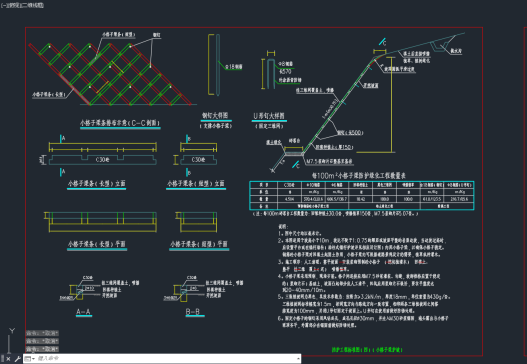The width and height of the screenshot is (527, 364).
Task: Select the 小格子梁条(长型)立面 title
Action: (x=96, y=184)
